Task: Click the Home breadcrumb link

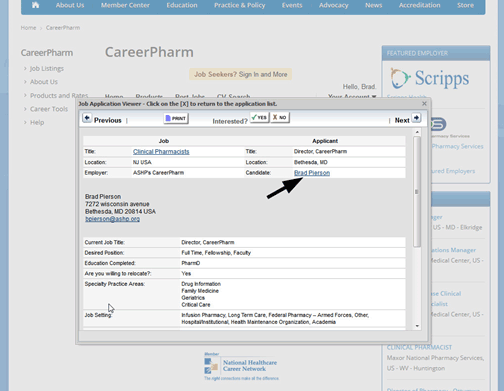Action: click(x=28, y=28)
